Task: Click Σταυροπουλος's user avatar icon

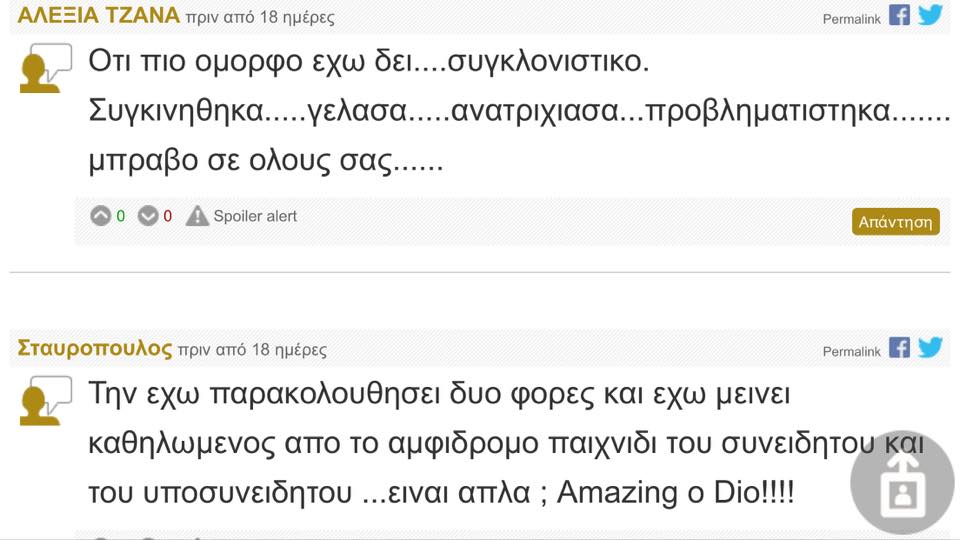Action: (46, 401)
